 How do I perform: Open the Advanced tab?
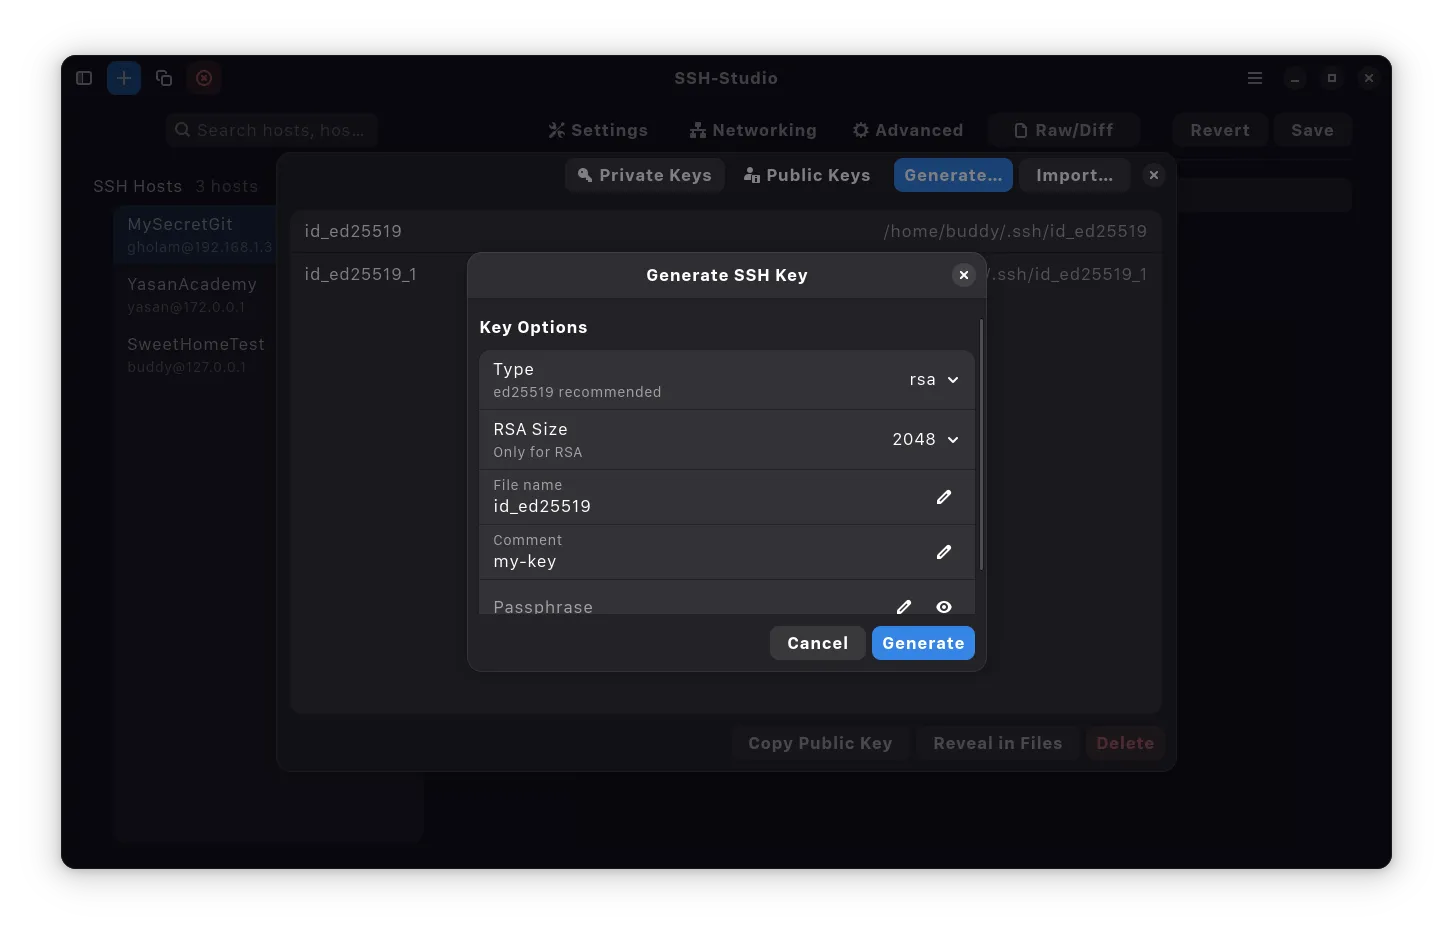[908, 130]
